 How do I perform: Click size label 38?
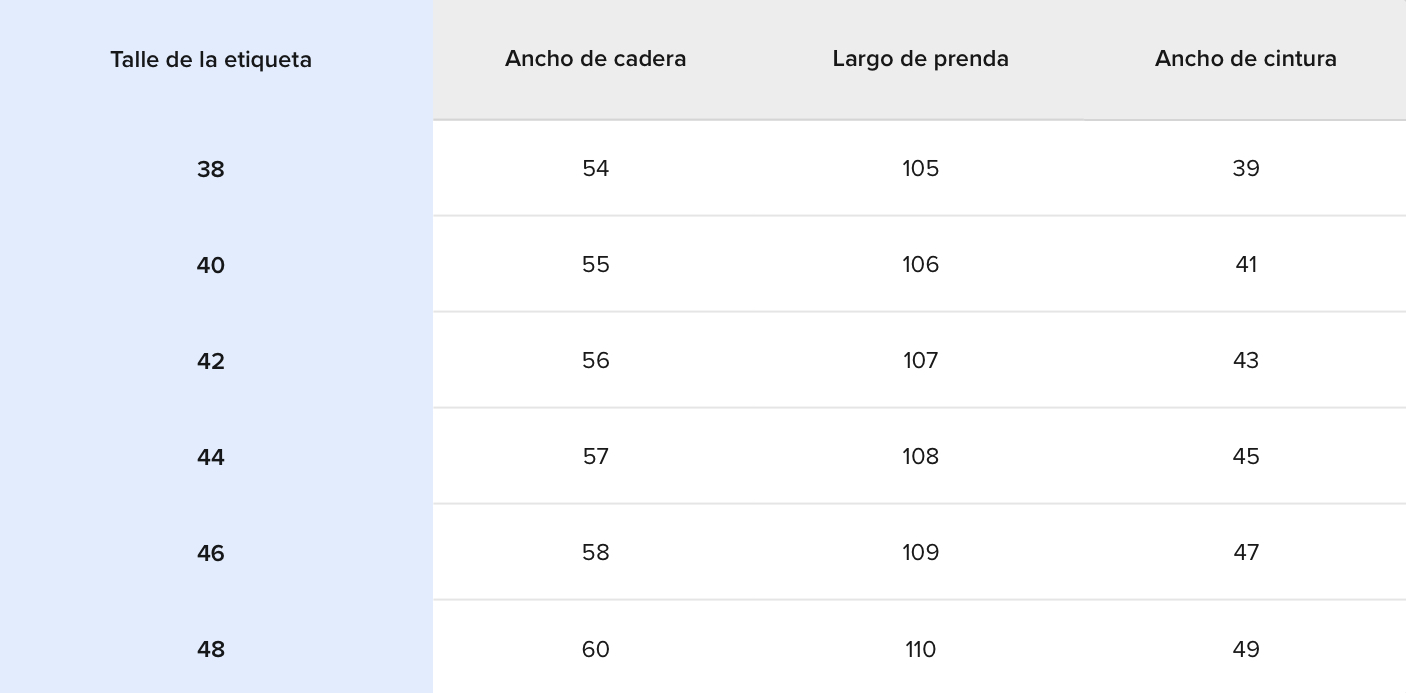point(211,170)
